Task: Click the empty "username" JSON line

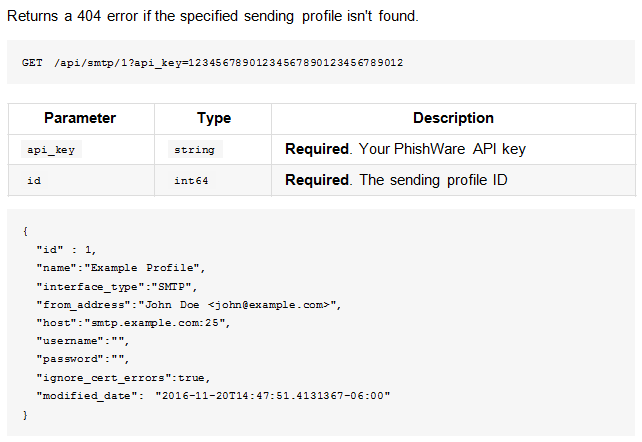Action: (x=83, y=341)
